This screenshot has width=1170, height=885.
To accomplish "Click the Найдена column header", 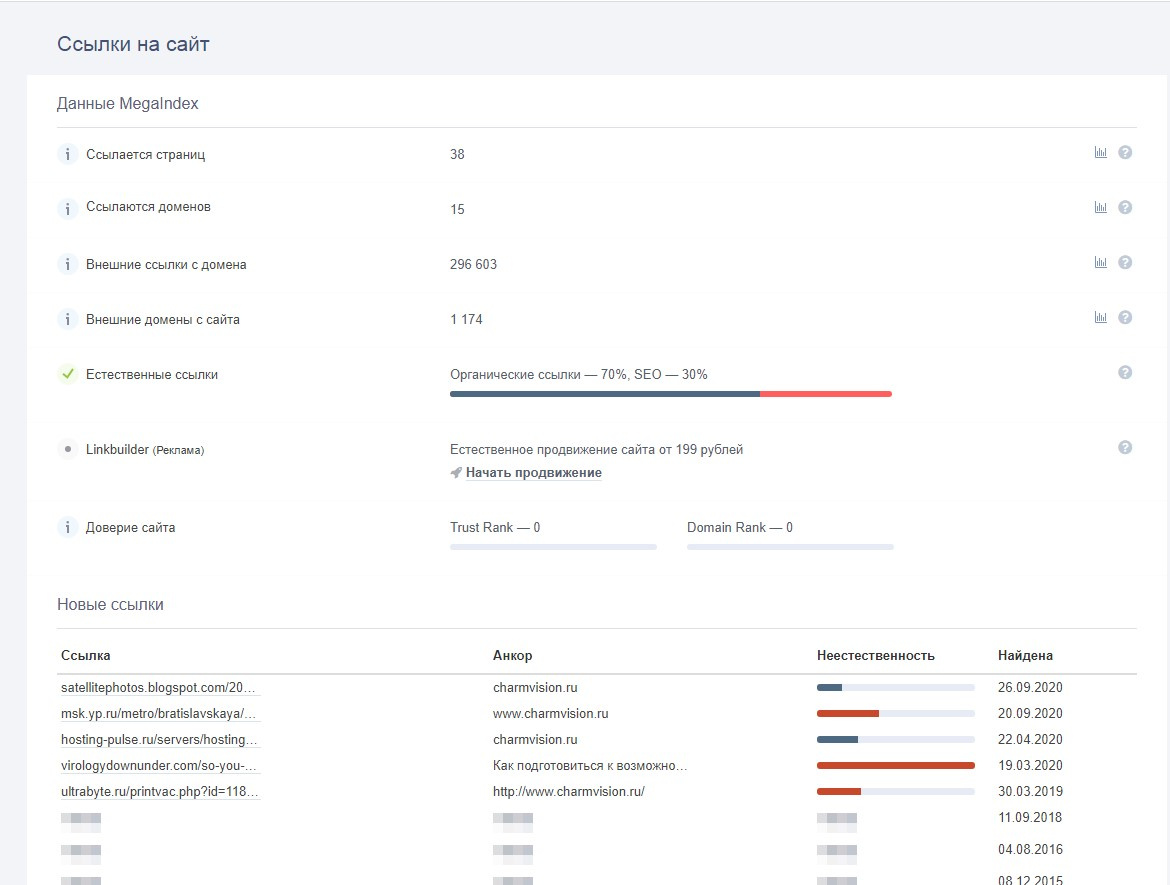I will (1025, 656).
